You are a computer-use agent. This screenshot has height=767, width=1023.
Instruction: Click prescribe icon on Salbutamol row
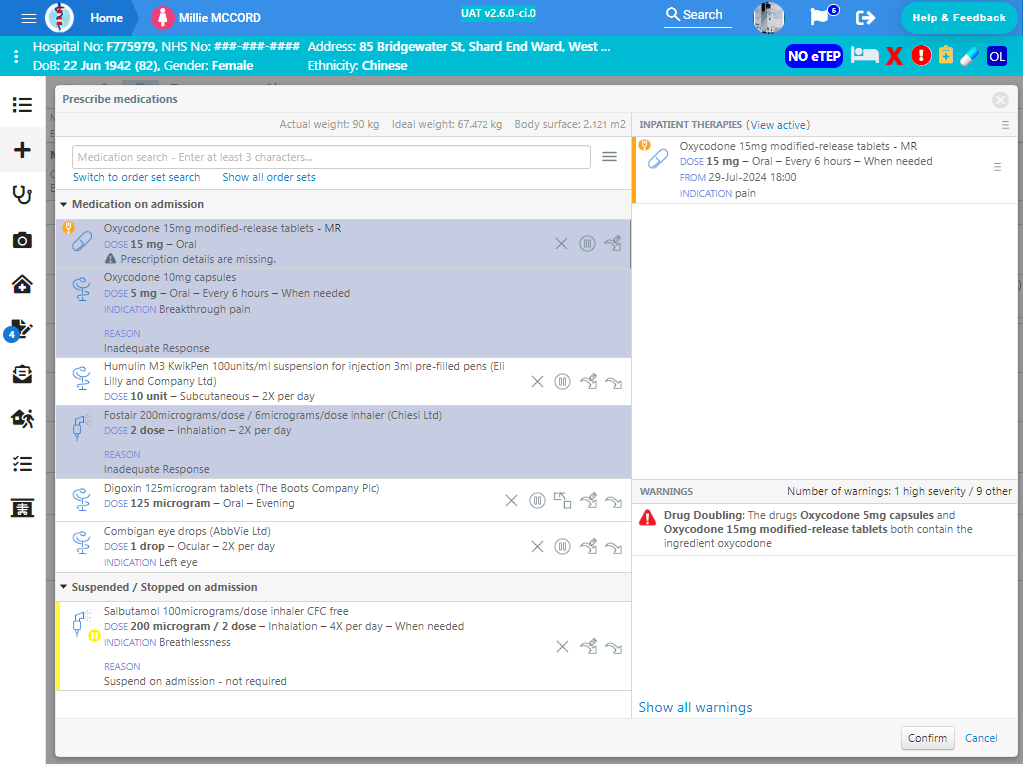click(x=588, y=646)
